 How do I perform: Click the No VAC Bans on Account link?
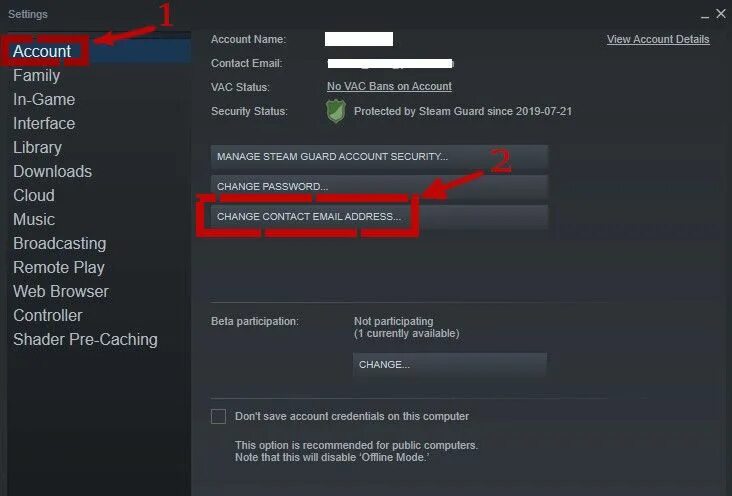389,86
